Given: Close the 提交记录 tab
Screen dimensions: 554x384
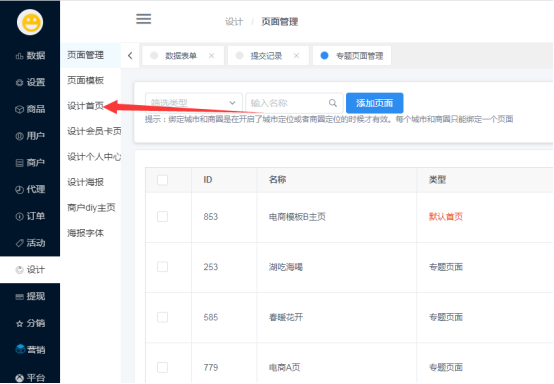Looking at the screenshot, I should click(x=296, y=55).
